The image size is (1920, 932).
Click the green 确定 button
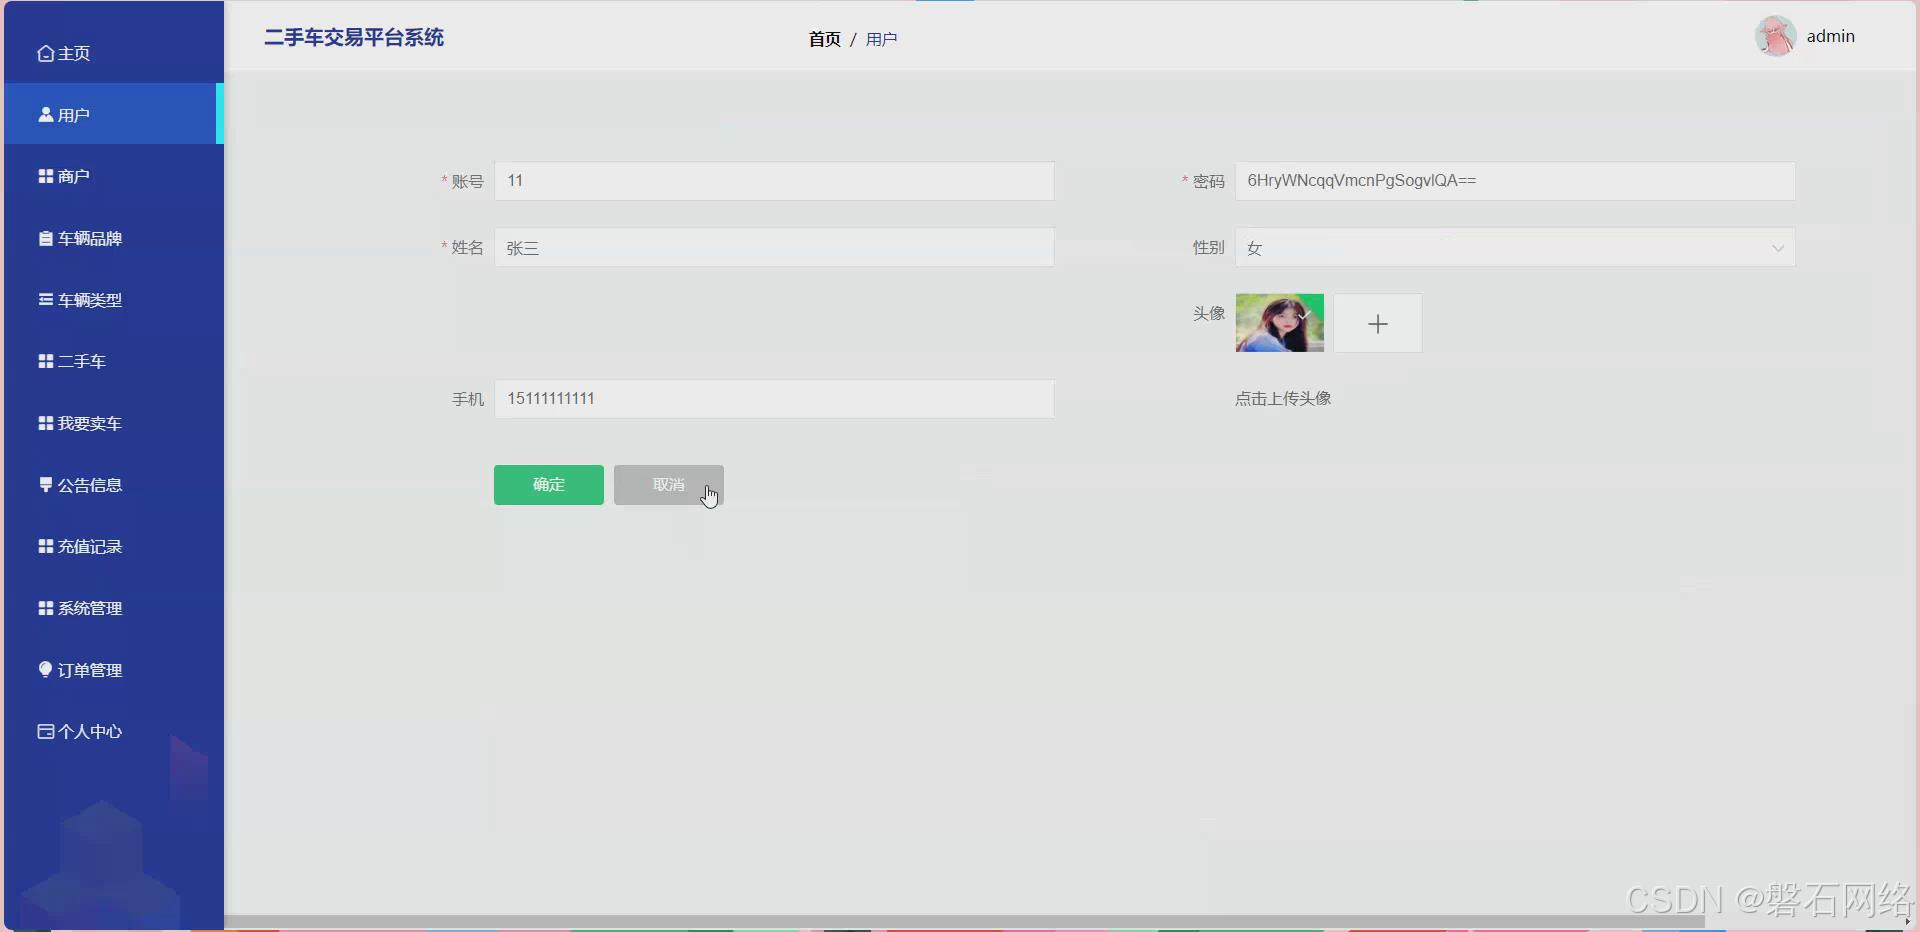pyautogui.click(x=549, y=485)
